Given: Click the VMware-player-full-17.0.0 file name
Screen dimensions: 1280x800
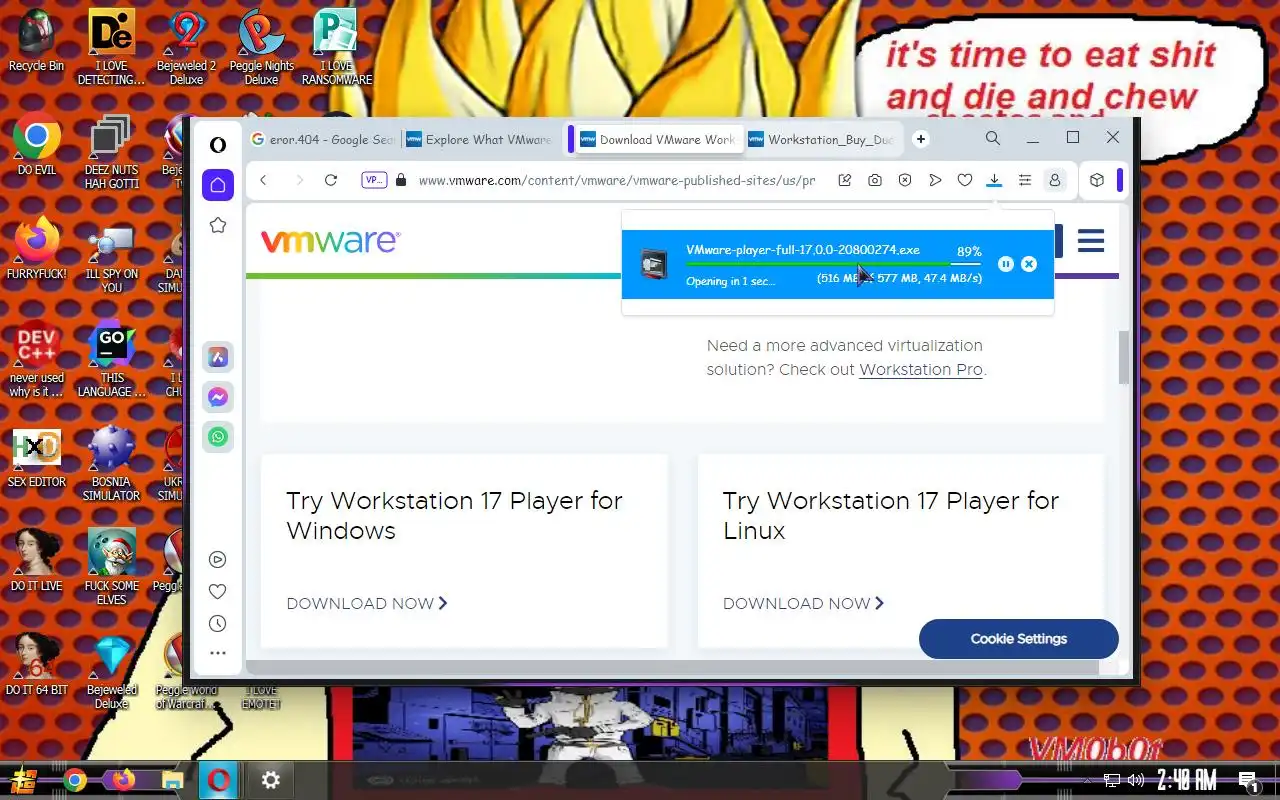Looking at the screenshot, I should (803, 250).
